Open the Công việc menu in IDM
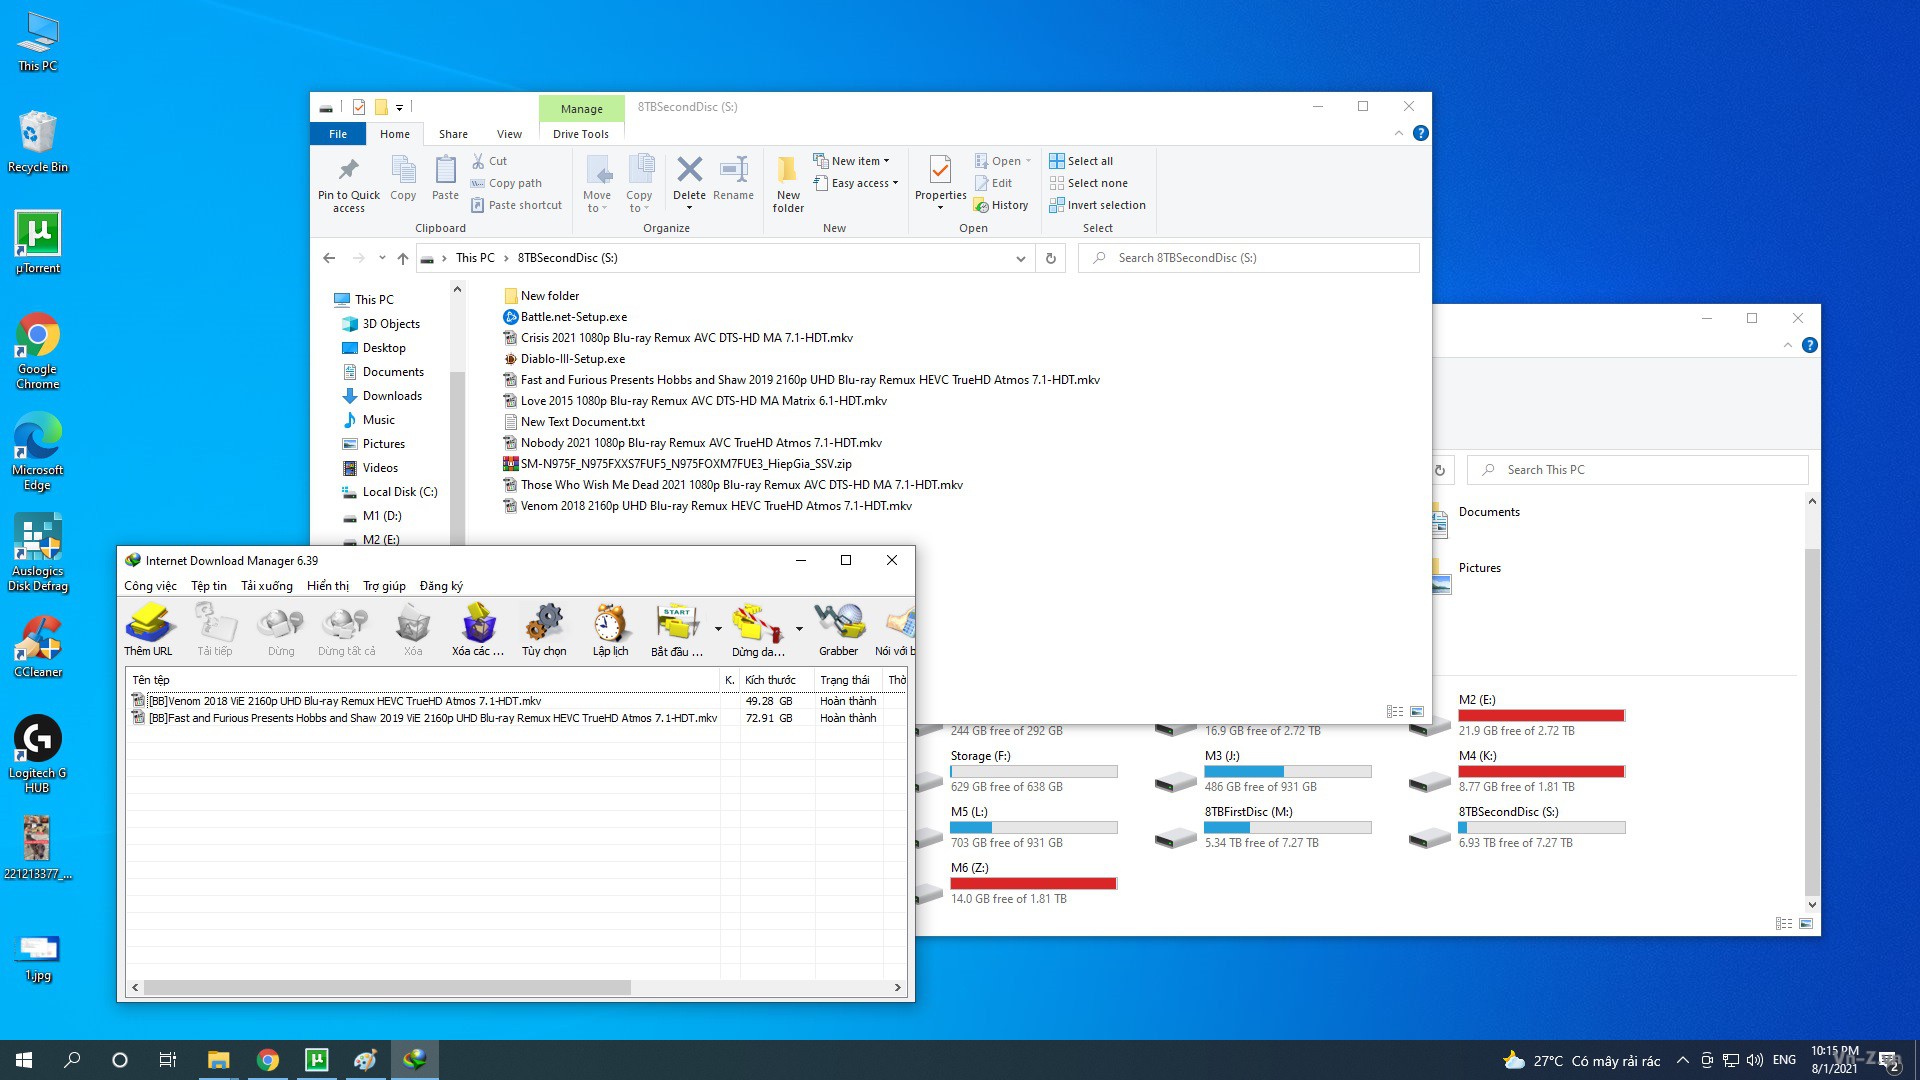Screen dimensions: 1920x1080 coord(150,586)
